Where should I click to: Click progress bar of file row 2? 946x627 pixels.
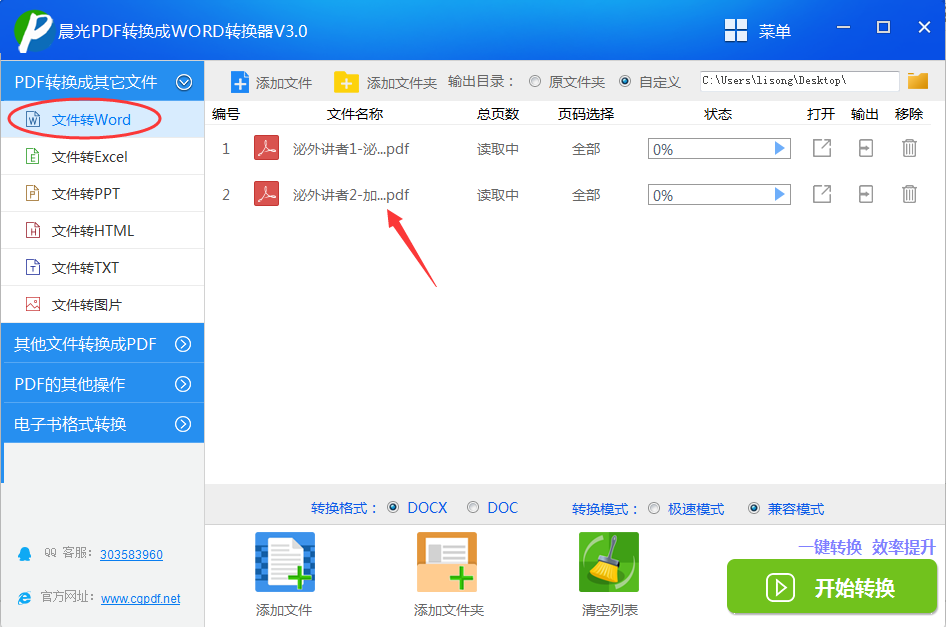coord(719,194)
